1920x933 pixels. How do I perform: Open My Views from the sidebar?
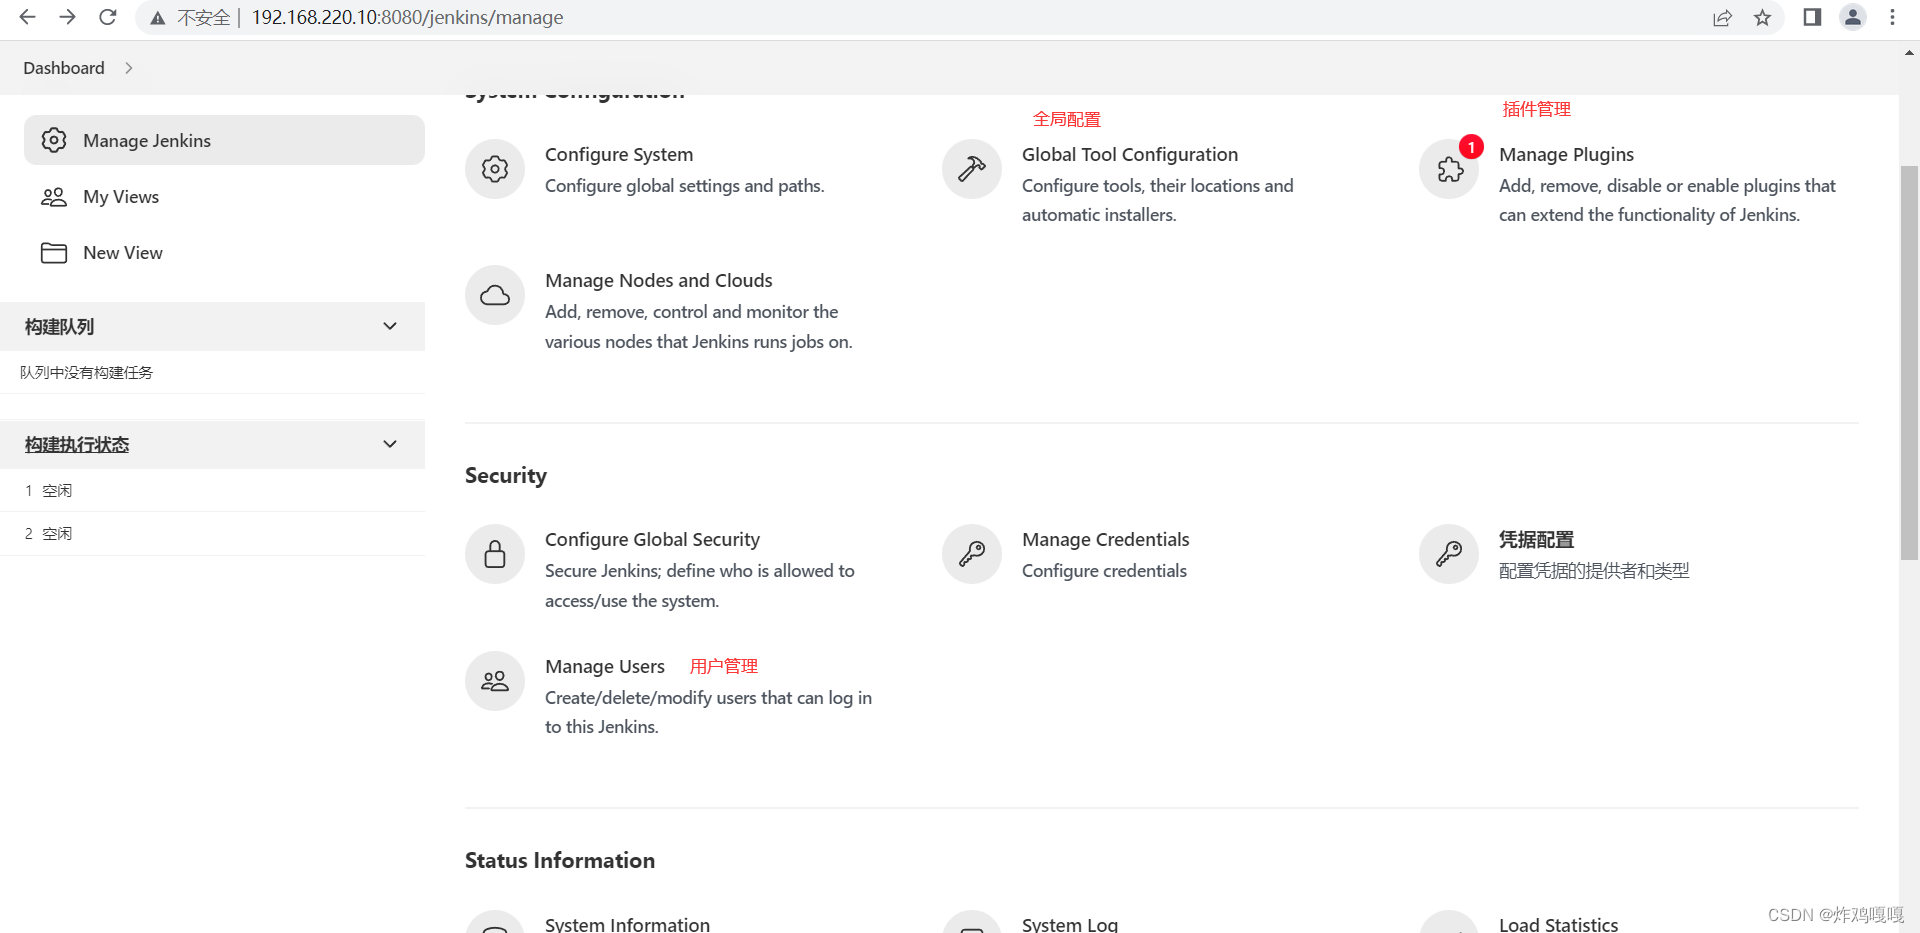pos(121,197)
